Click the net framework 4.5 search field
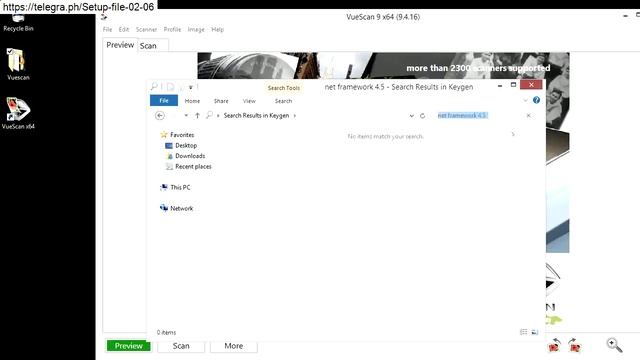The width and height of the screenshot is (640, 360). [480, 116]
